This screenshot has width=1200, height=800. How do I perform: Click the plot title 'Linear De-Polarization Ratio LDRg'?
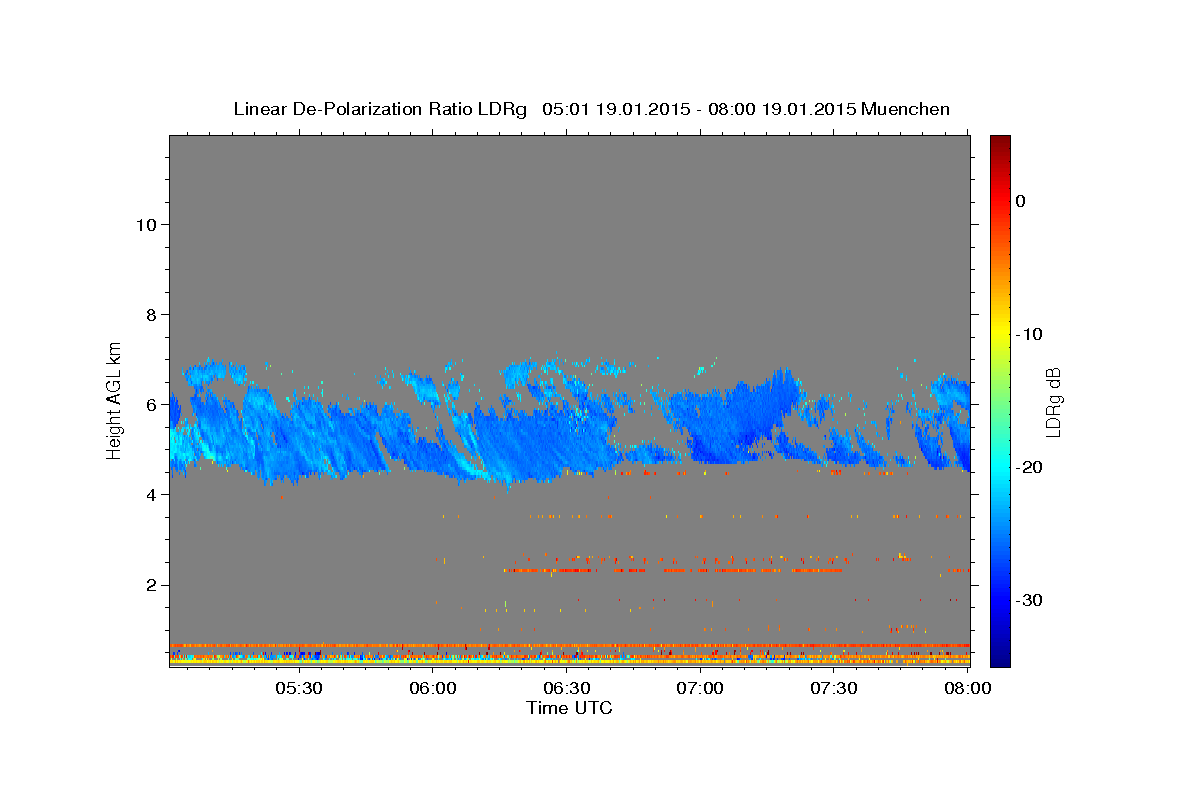point(380,109)
